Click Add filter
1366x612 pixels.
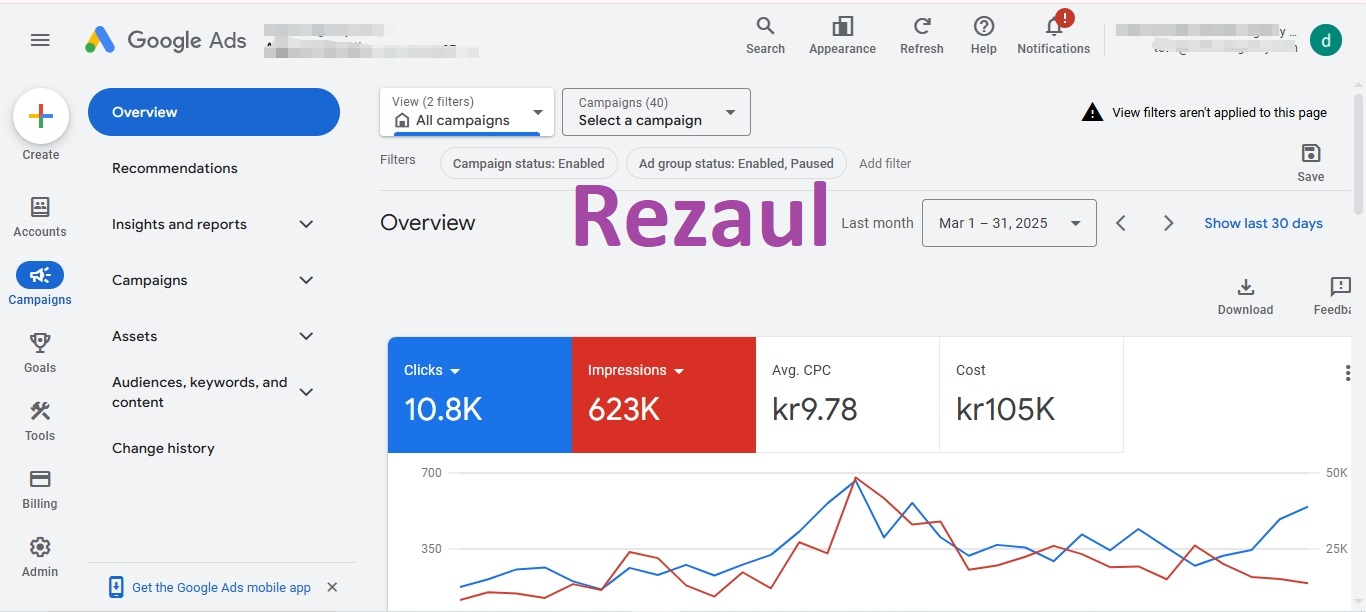885,163
